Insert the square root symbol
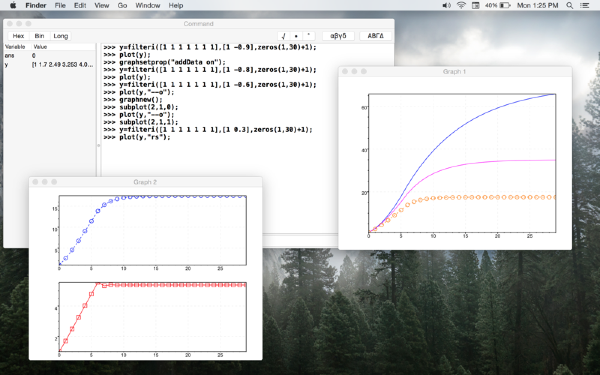Screen dimensions: 600x375 pyautogui.click(x=284, y=36)
